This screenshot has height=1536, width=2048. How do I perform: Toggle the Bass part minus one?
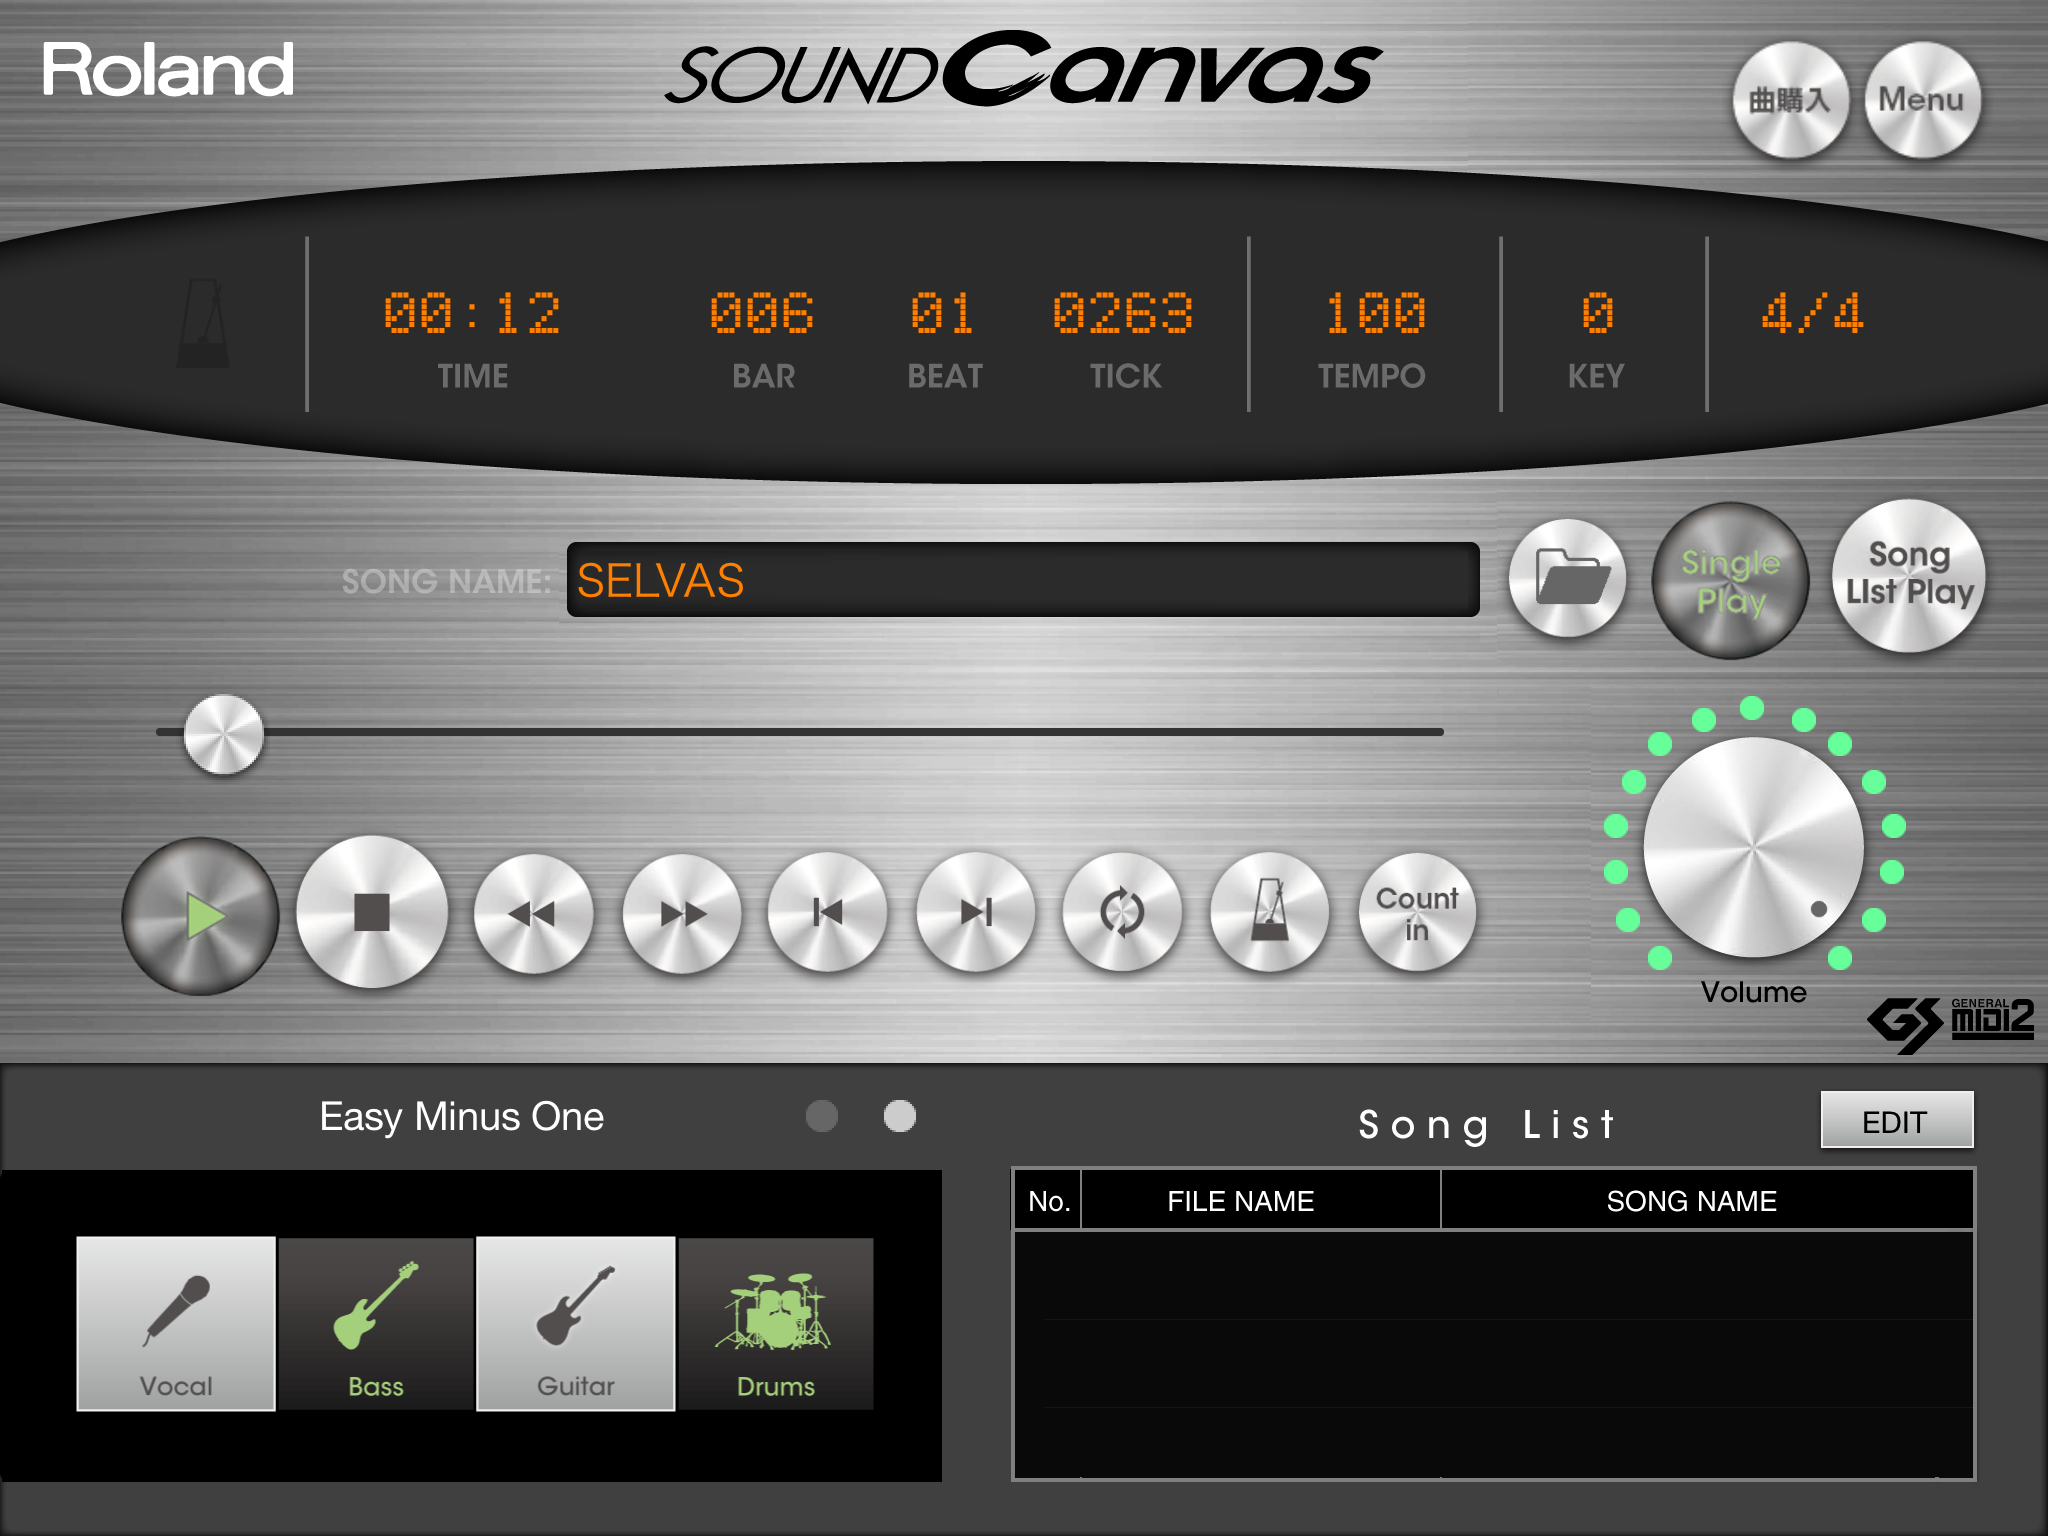click(x=376, y=1324)
